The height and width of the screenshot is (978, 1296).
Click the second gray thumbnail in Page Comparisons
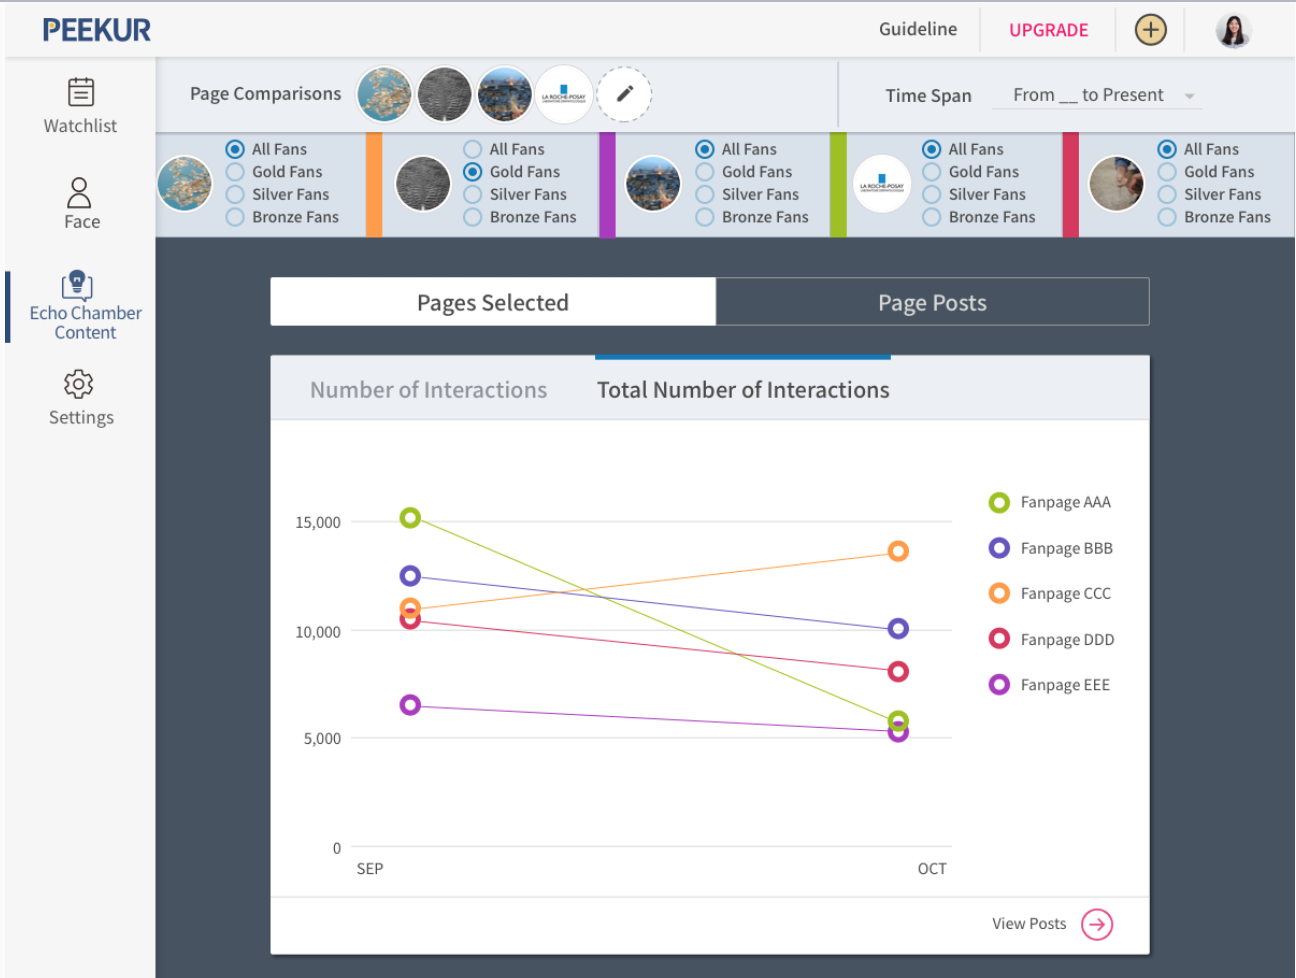[x=444, y=95]
